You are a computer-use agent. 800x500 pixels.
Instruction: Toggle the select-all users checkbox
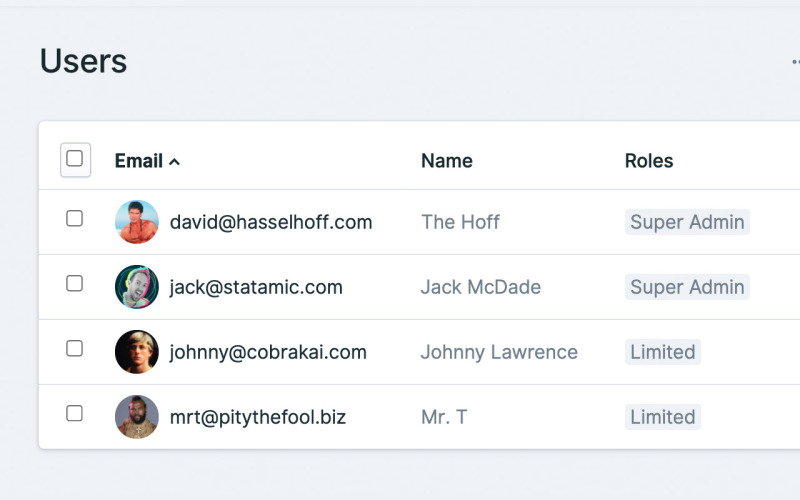75,159
